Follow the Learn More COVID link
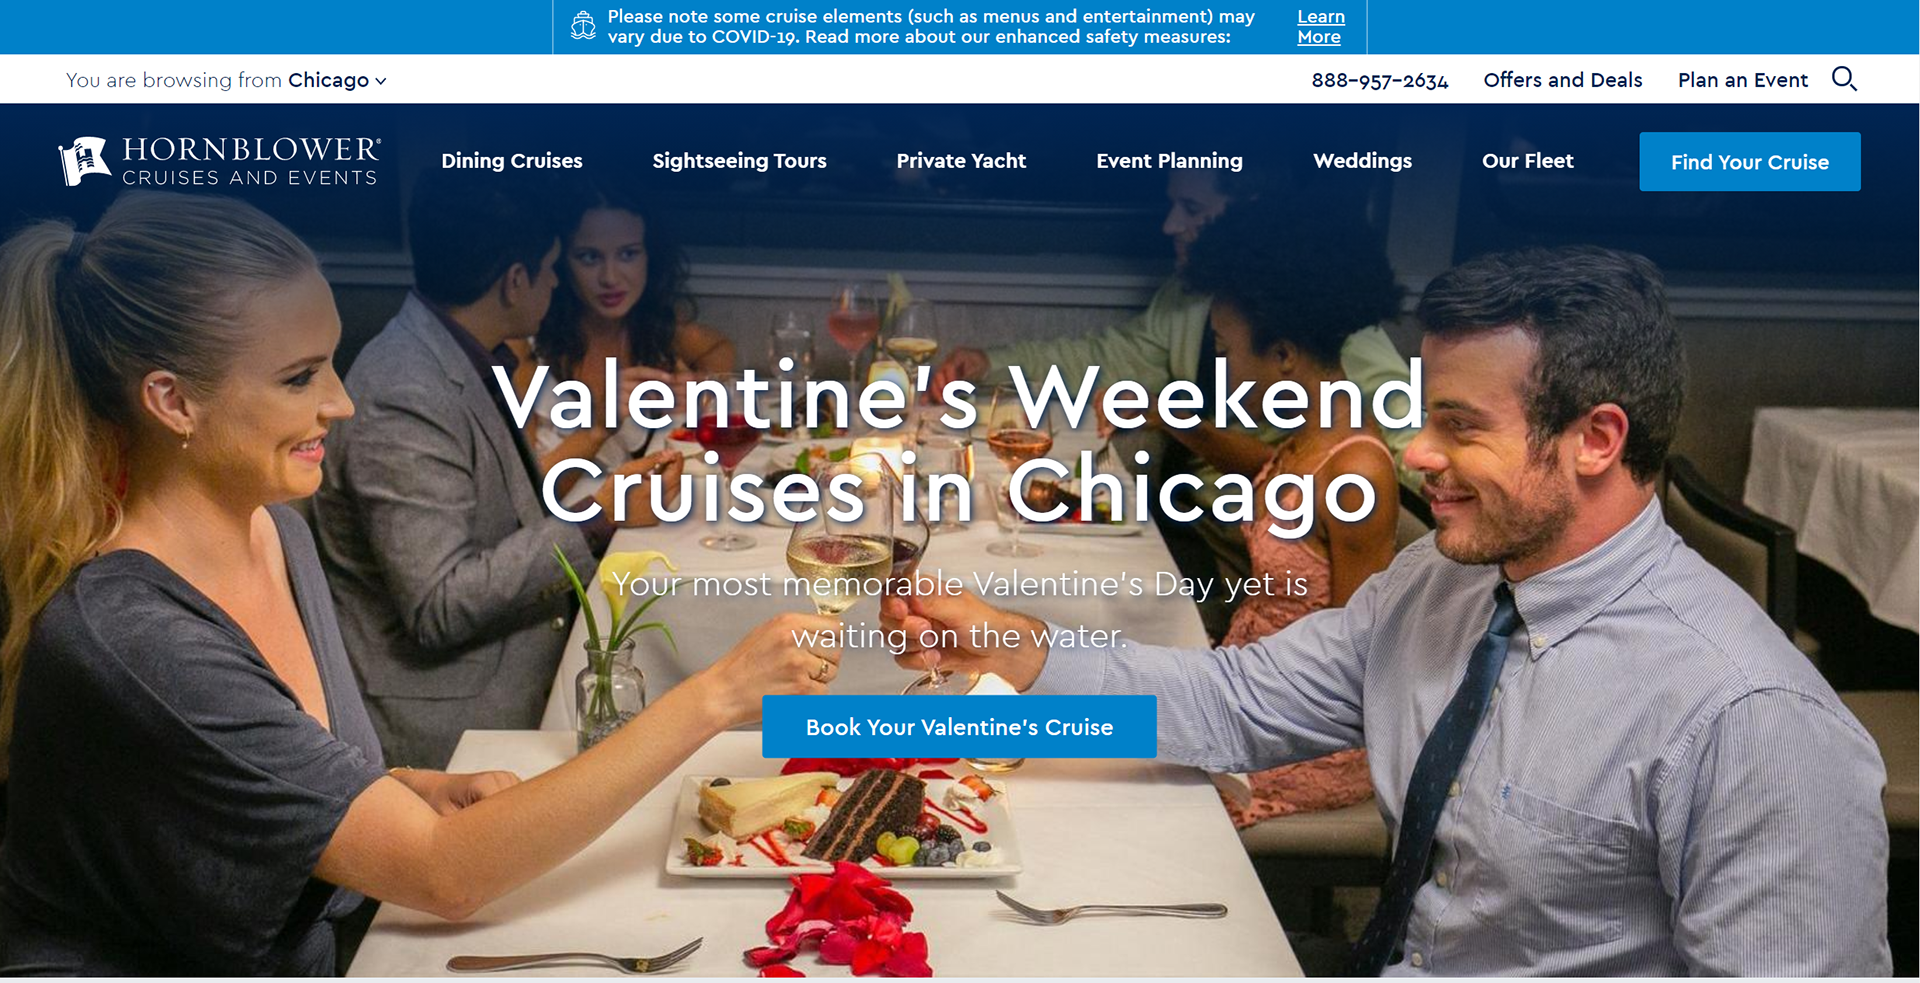Image resolution: width=1920 pixels, height=983 pixels. point(1321,27)
